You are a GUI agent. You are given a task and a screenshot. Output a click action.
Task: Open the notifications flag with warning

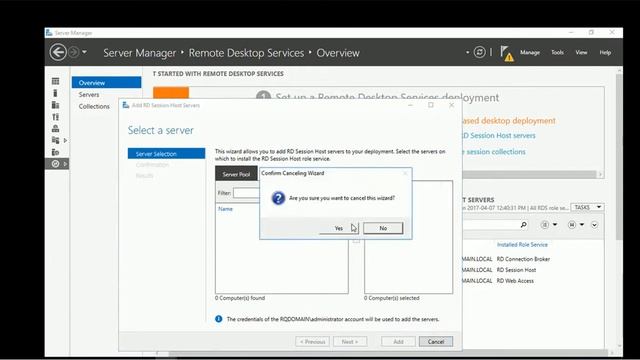tap(507, 53)
